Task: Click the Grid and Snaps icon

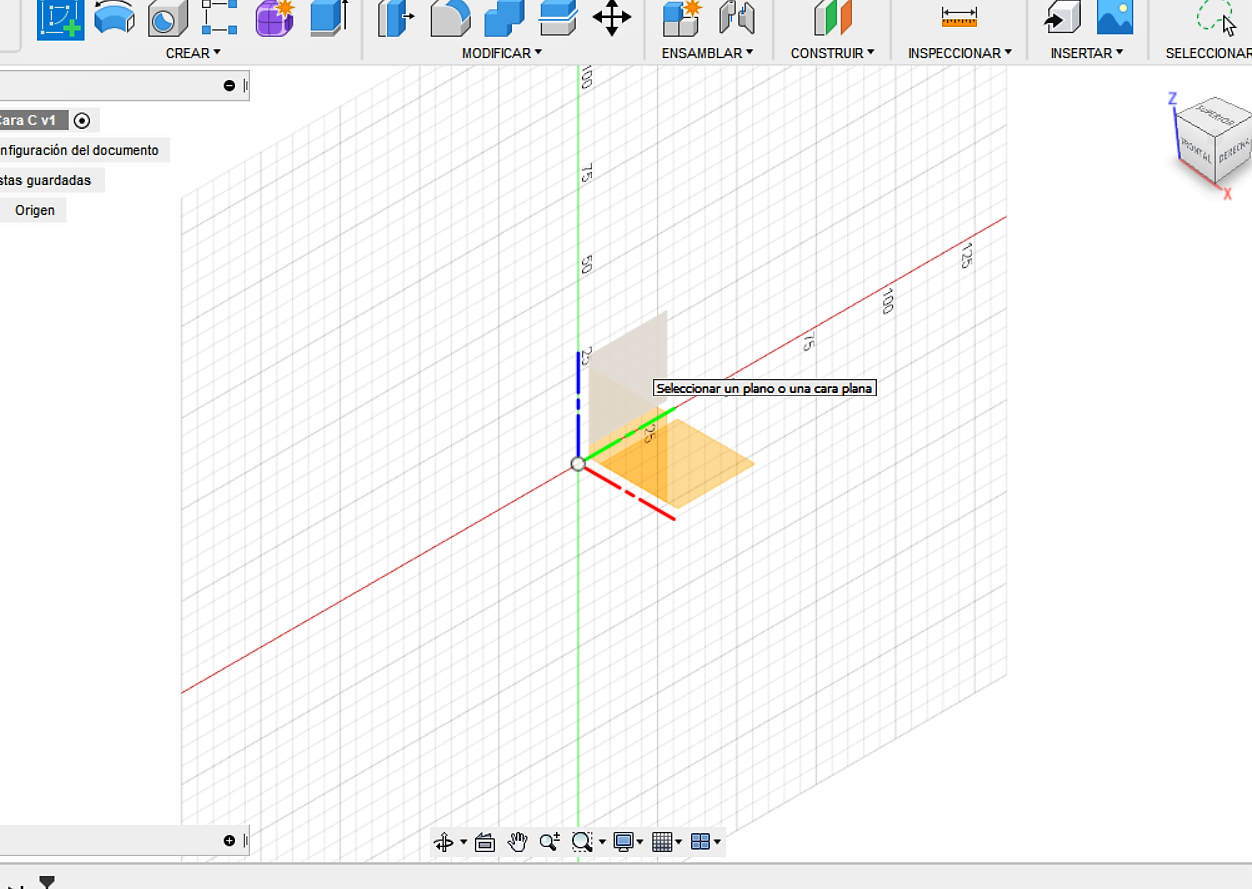Action: click(662, 842)
